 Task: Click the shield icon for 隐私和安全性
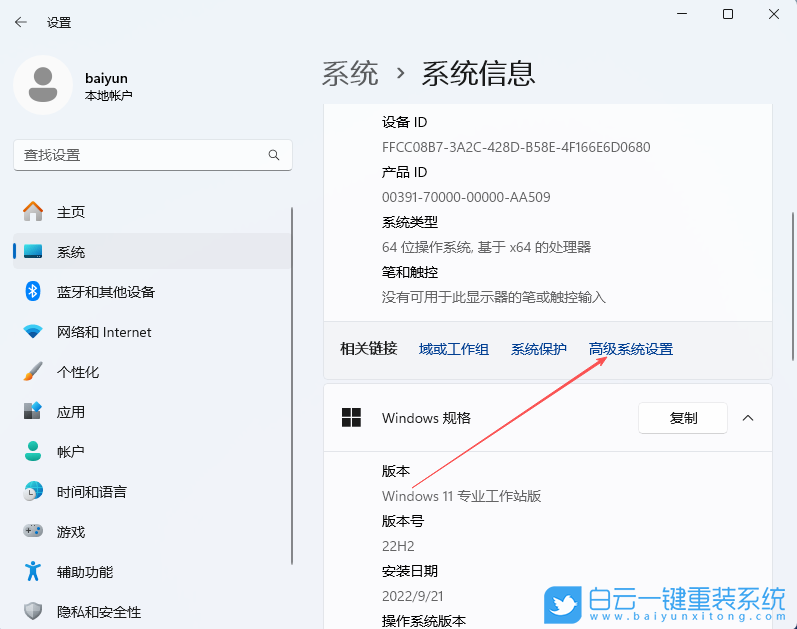pos(33,611)
